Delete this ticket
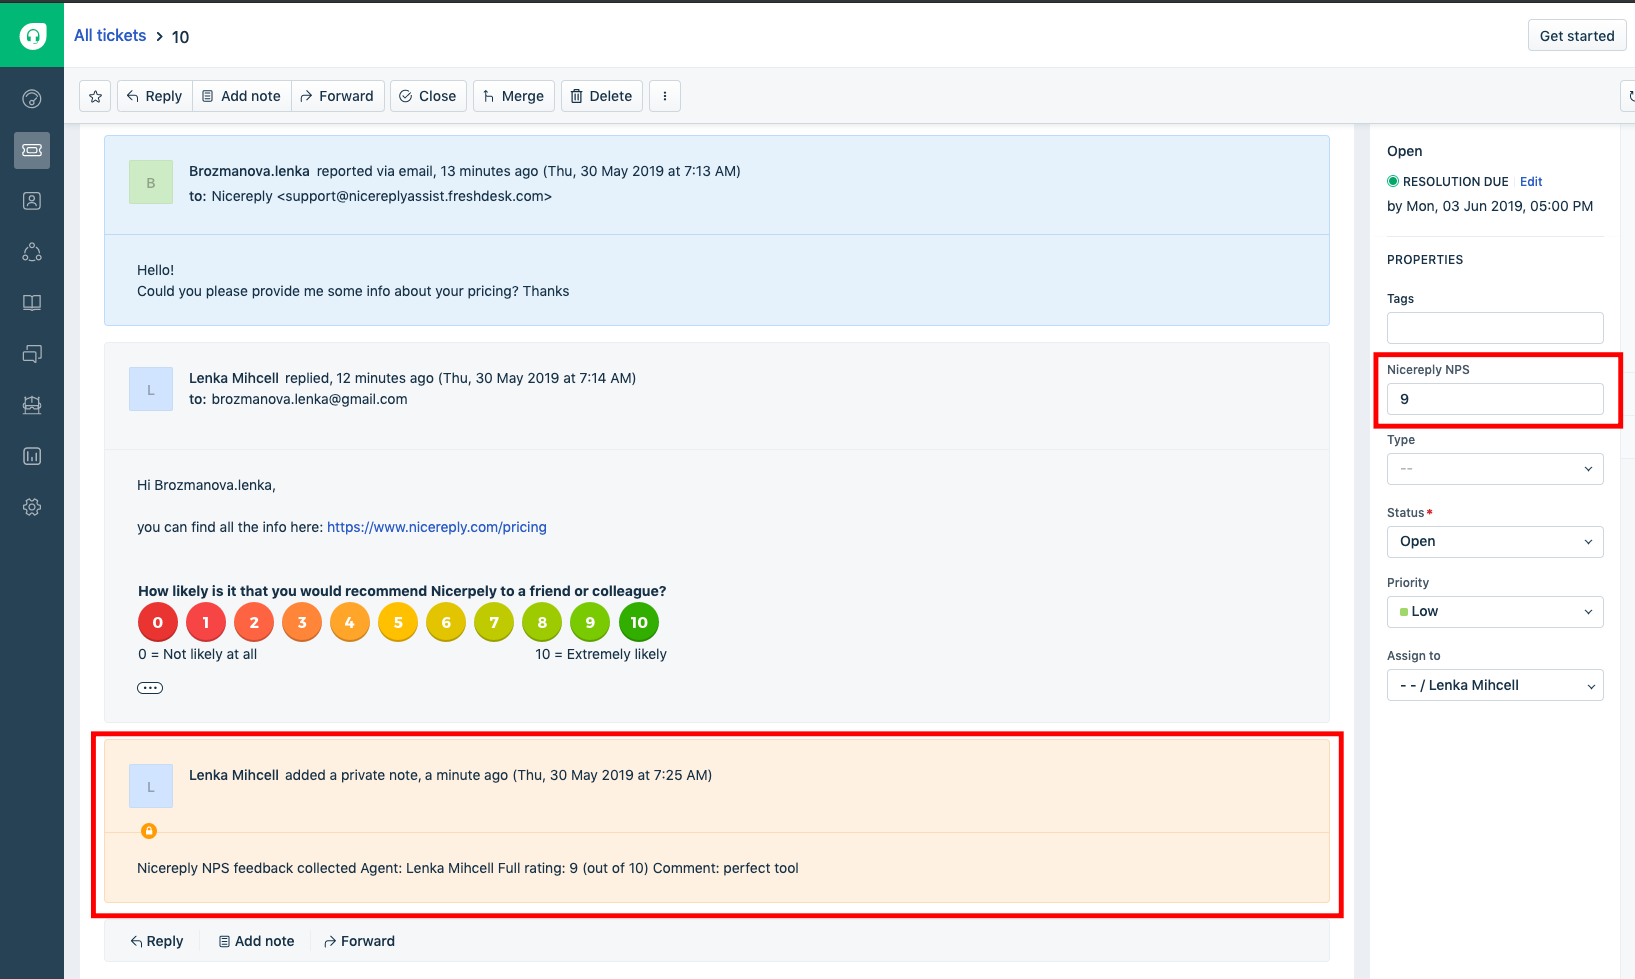Image resolution: width=1635 pixels, height=979 pixels. tap(601, 96)
